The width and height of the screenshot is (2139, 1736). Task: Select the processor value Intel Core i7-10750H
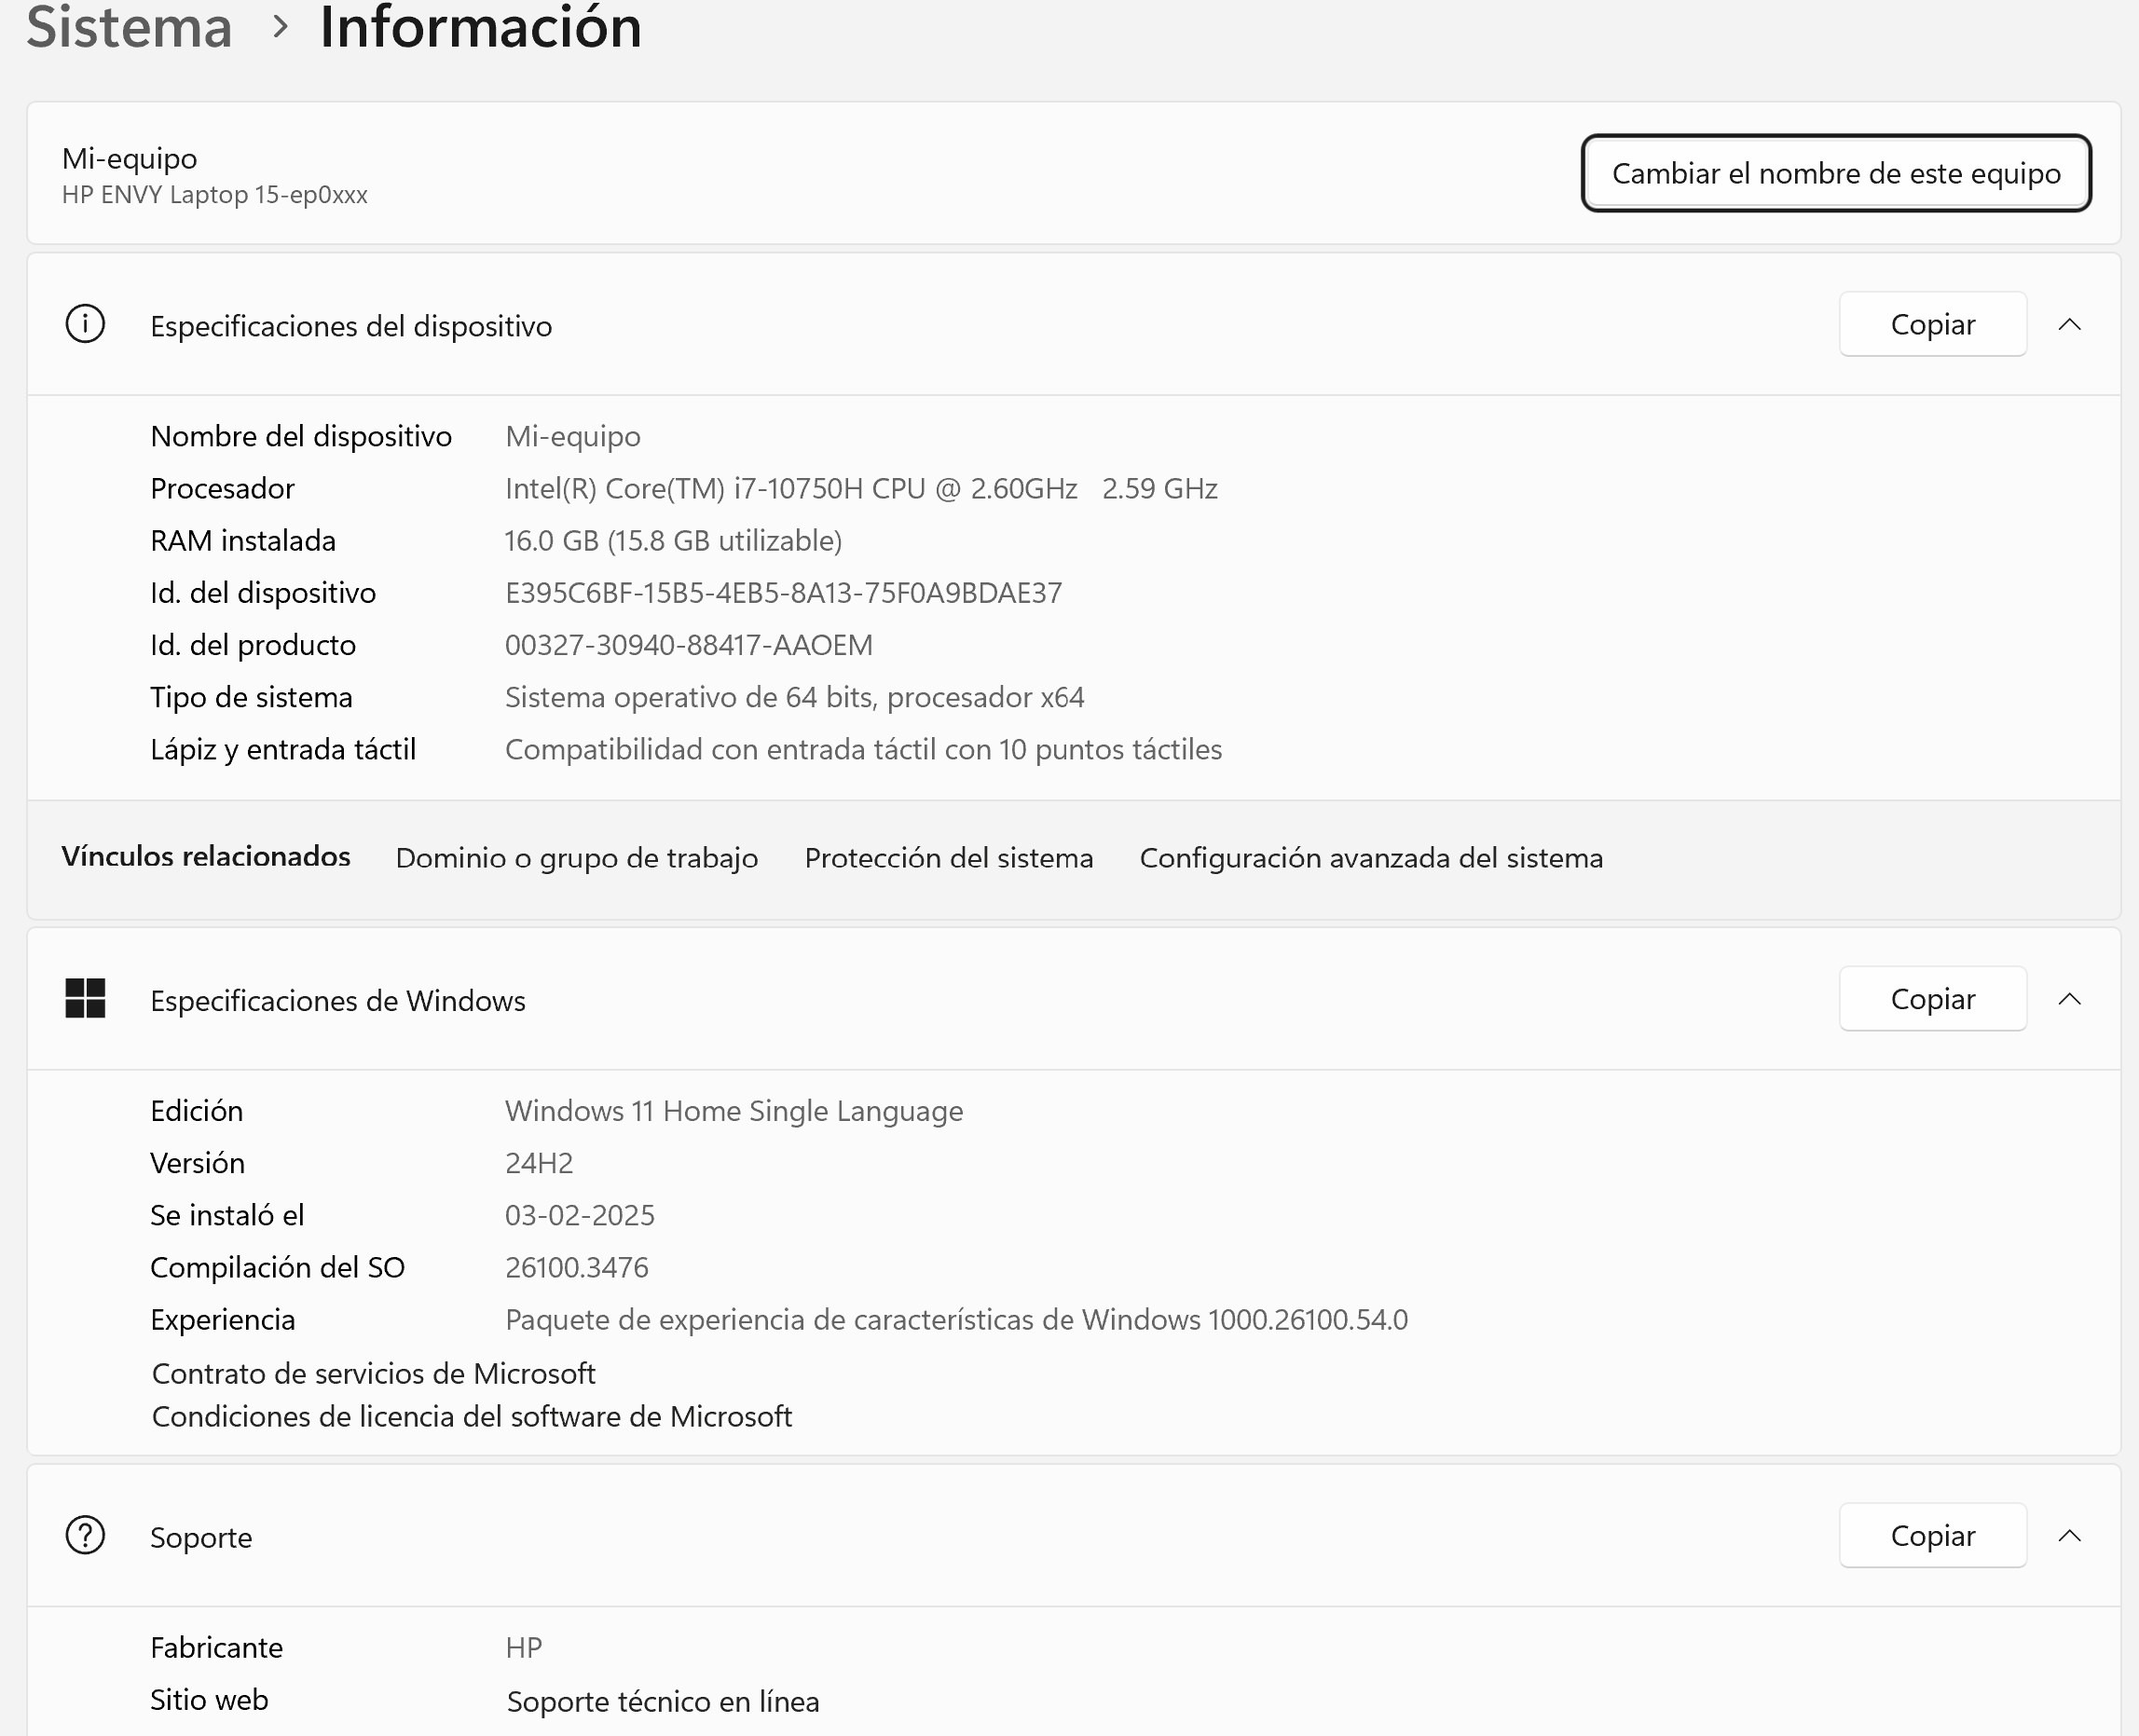pos(861,489)
